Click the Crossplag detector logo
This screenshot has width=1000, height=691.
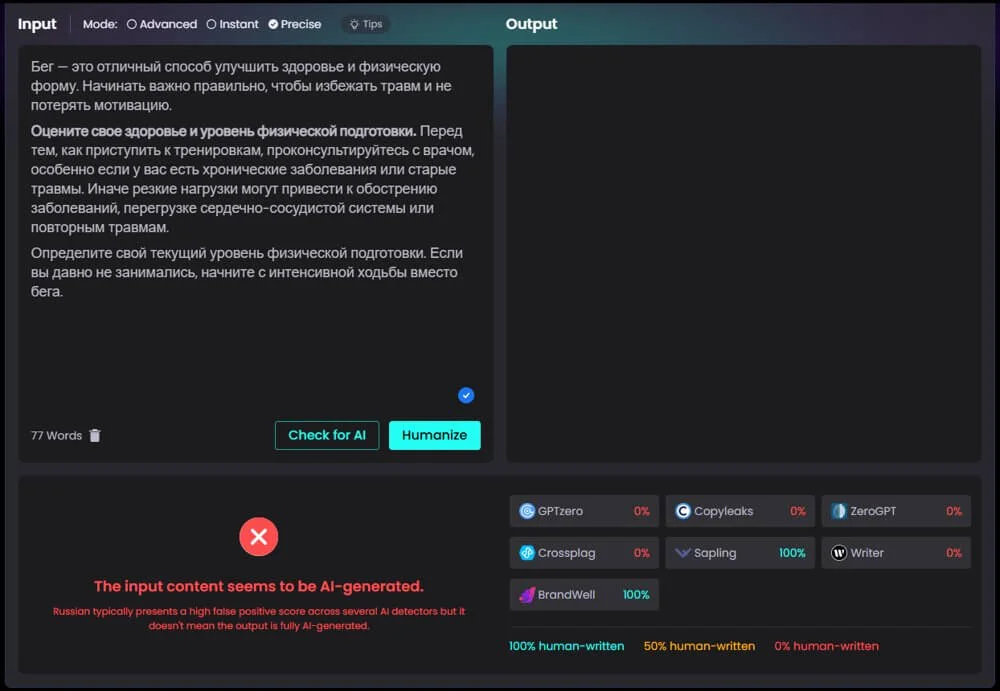point(527,553)
